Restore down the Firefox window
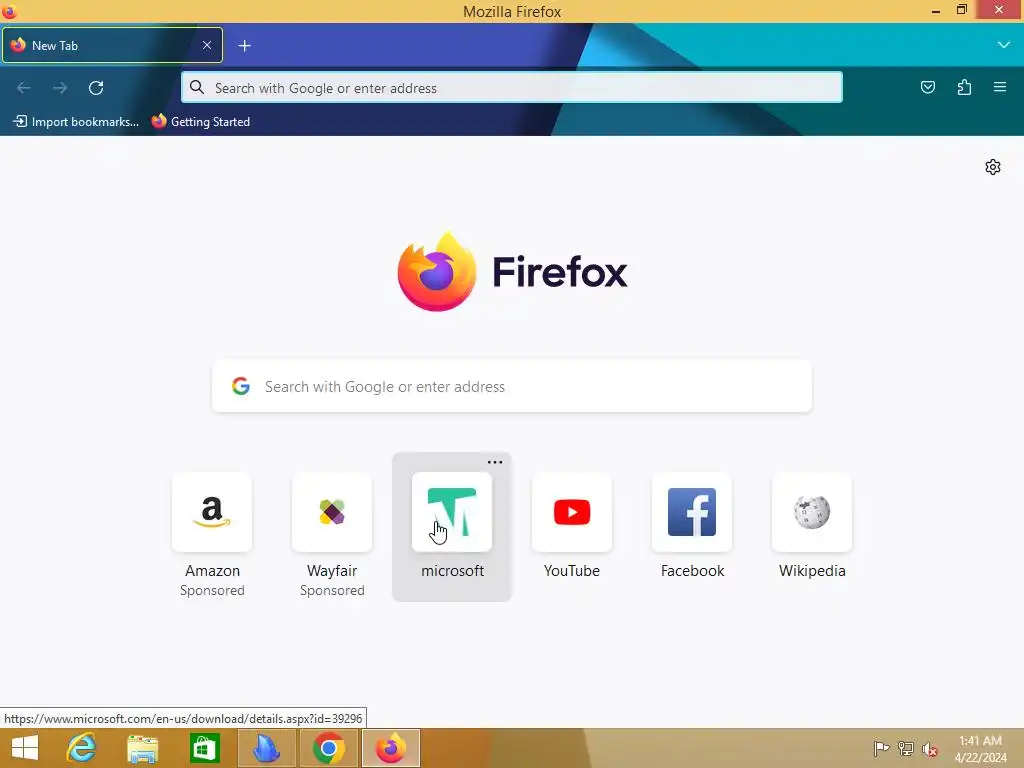Viewport: 1024px width, 768px height. (961, 10)
